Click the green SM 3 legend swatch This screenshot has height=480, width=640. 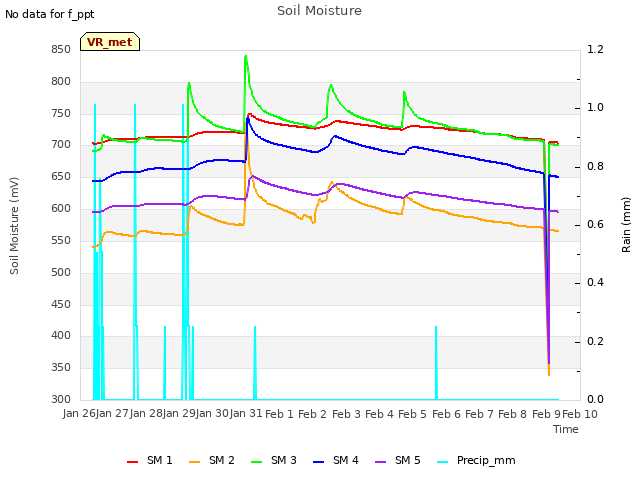point(257,462)
